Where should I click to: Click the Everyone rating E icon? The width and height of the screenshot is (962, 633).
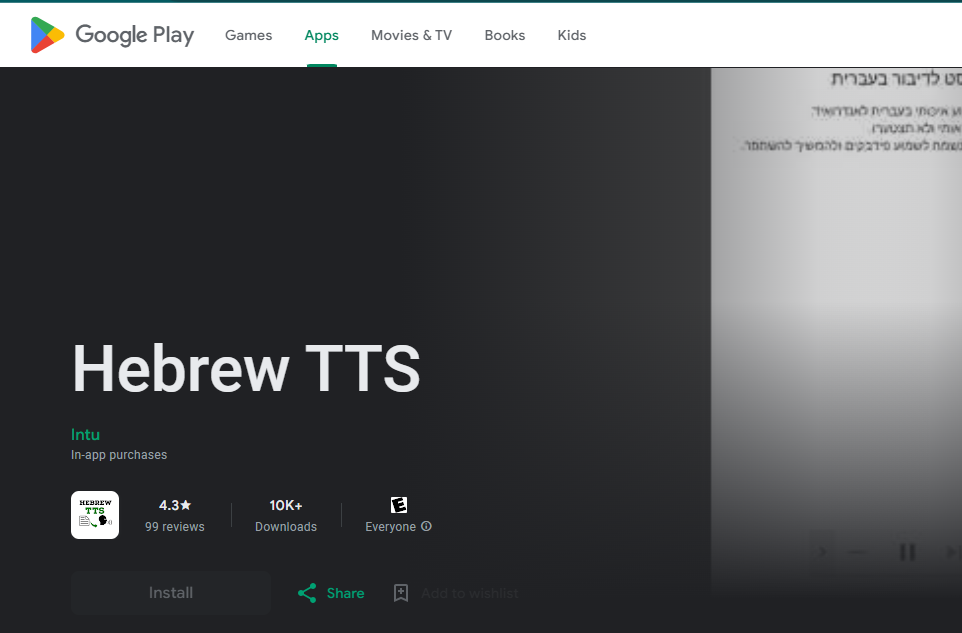(x=399, y=505)
